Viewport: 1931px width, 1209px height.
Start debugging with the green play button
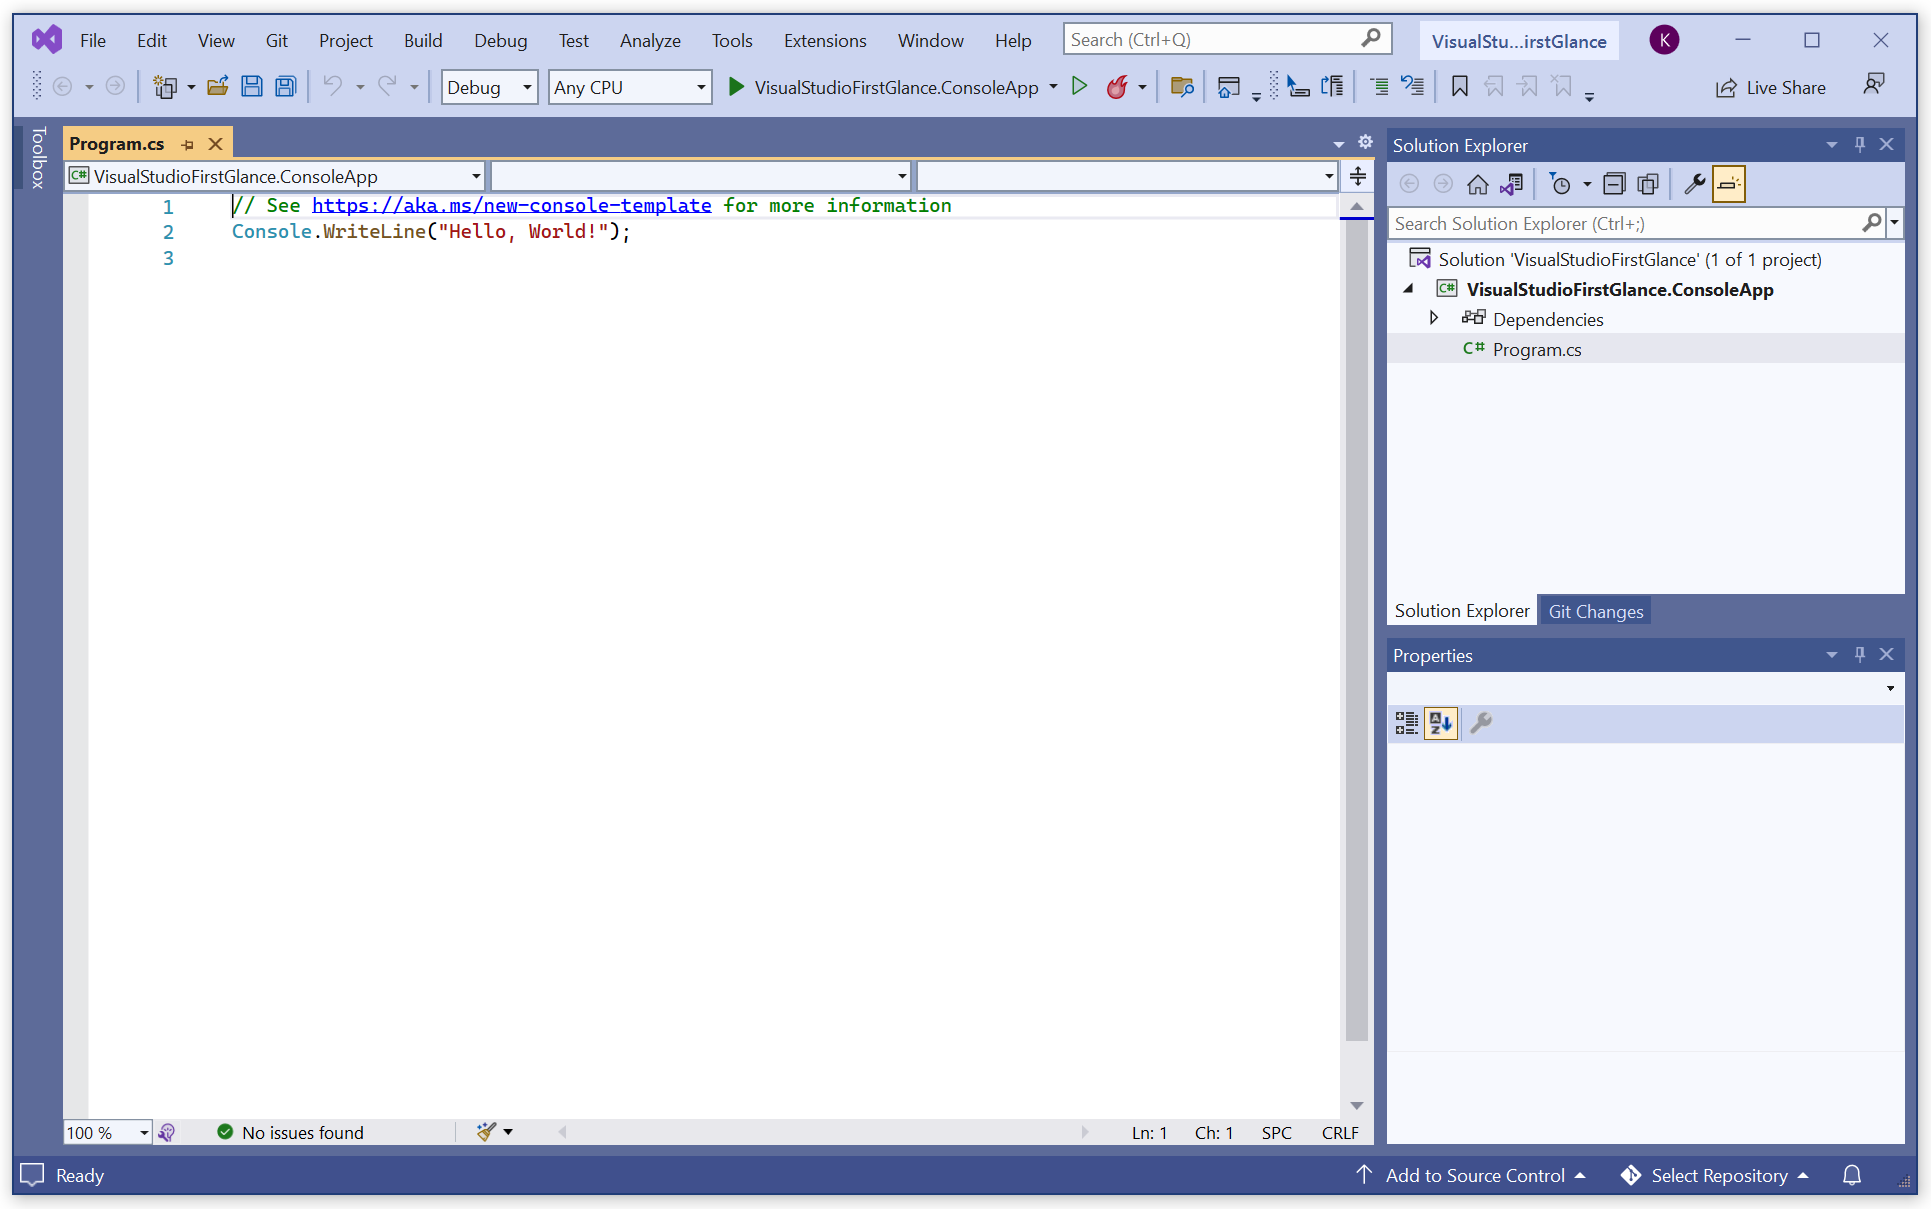coord(1079,86)
